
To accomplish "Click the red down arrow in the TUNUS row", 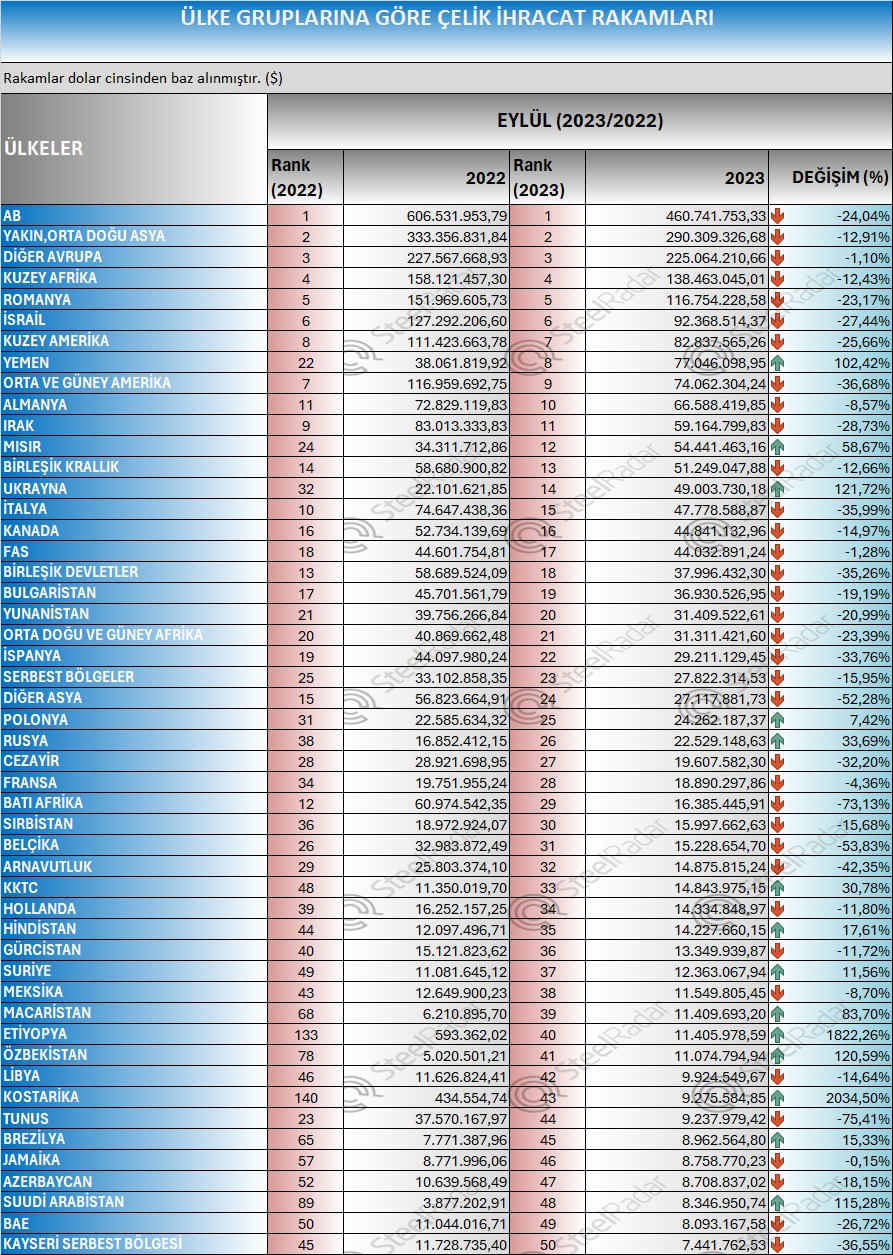I will (778, 1118).
